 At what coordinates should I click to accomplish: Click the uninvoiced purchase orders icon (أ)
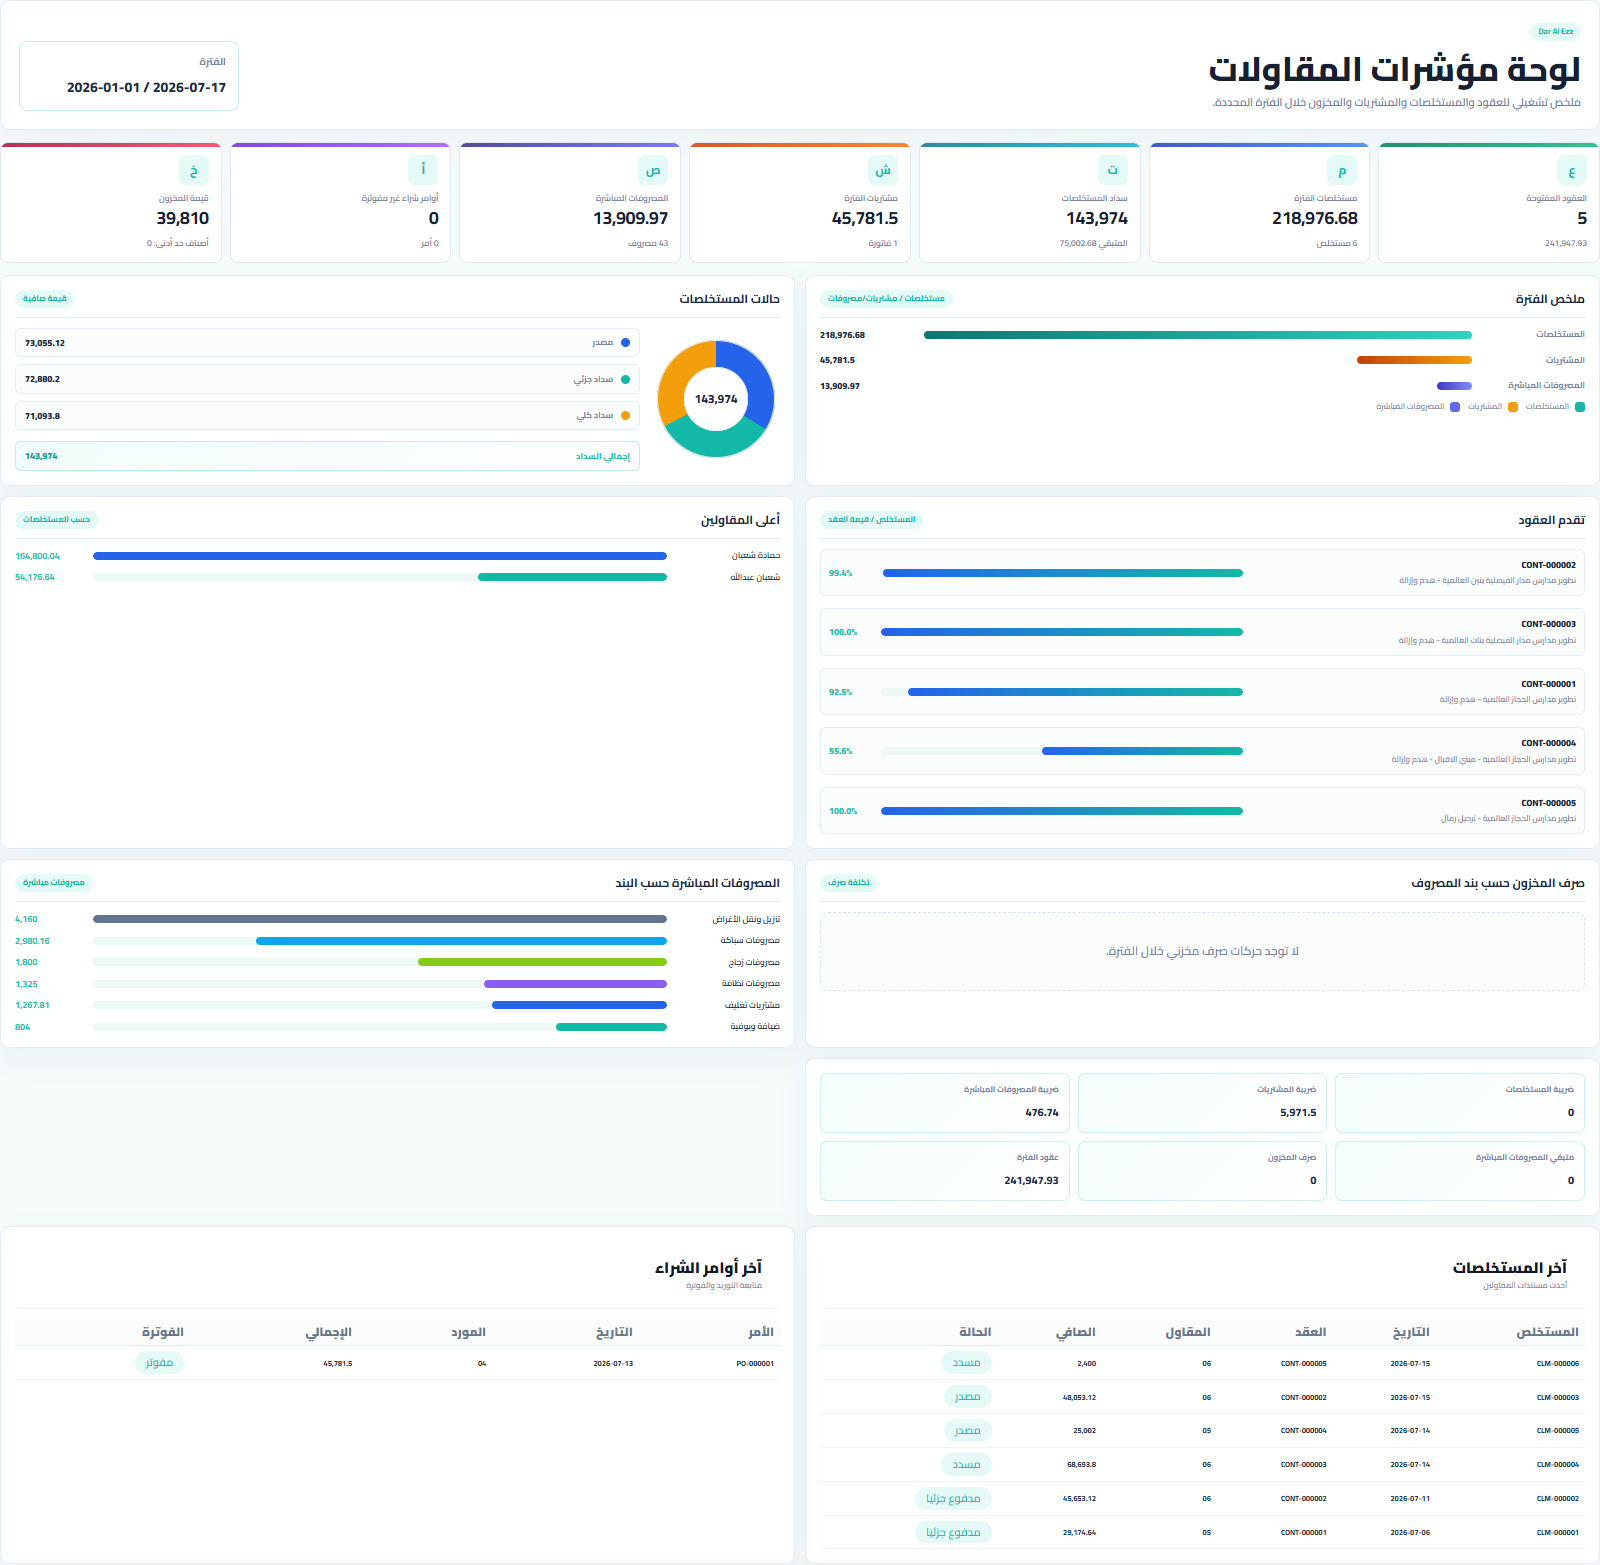tap(423, 170)
